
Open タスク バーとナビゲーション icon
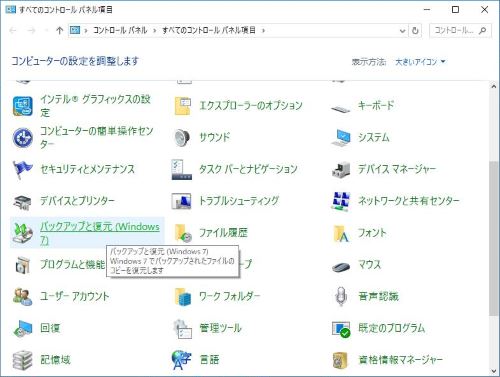tap(181, 169)
